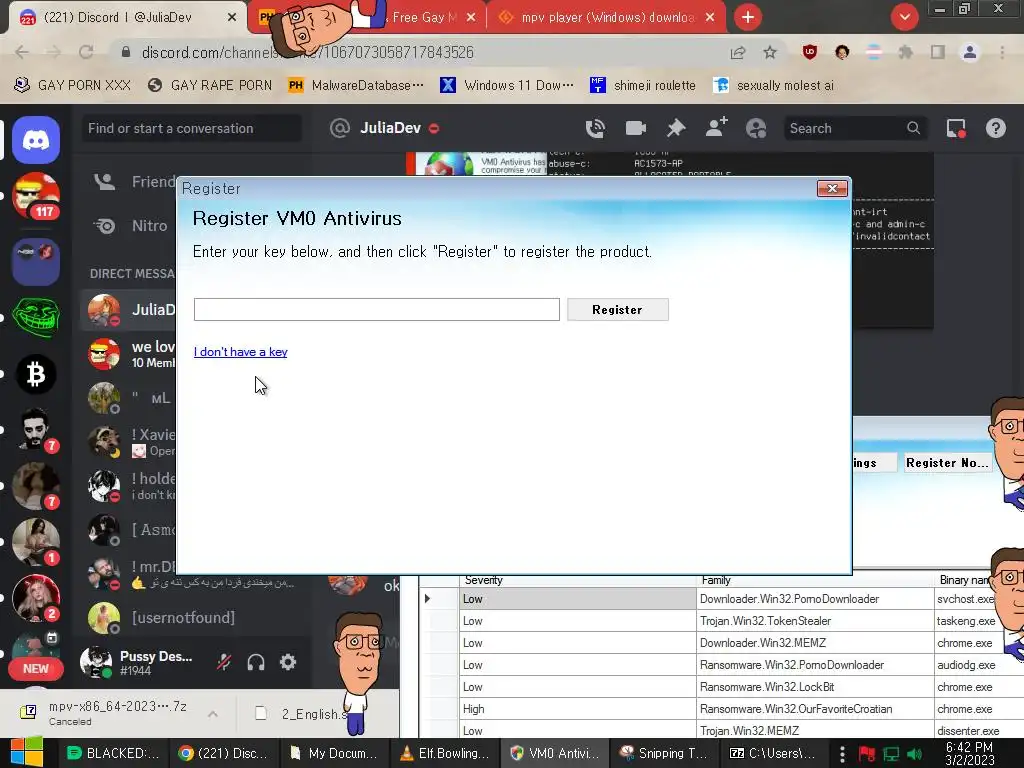Screen dimensions: 1024x768
Task: Open a new browser tab
Action: [748, 17]
